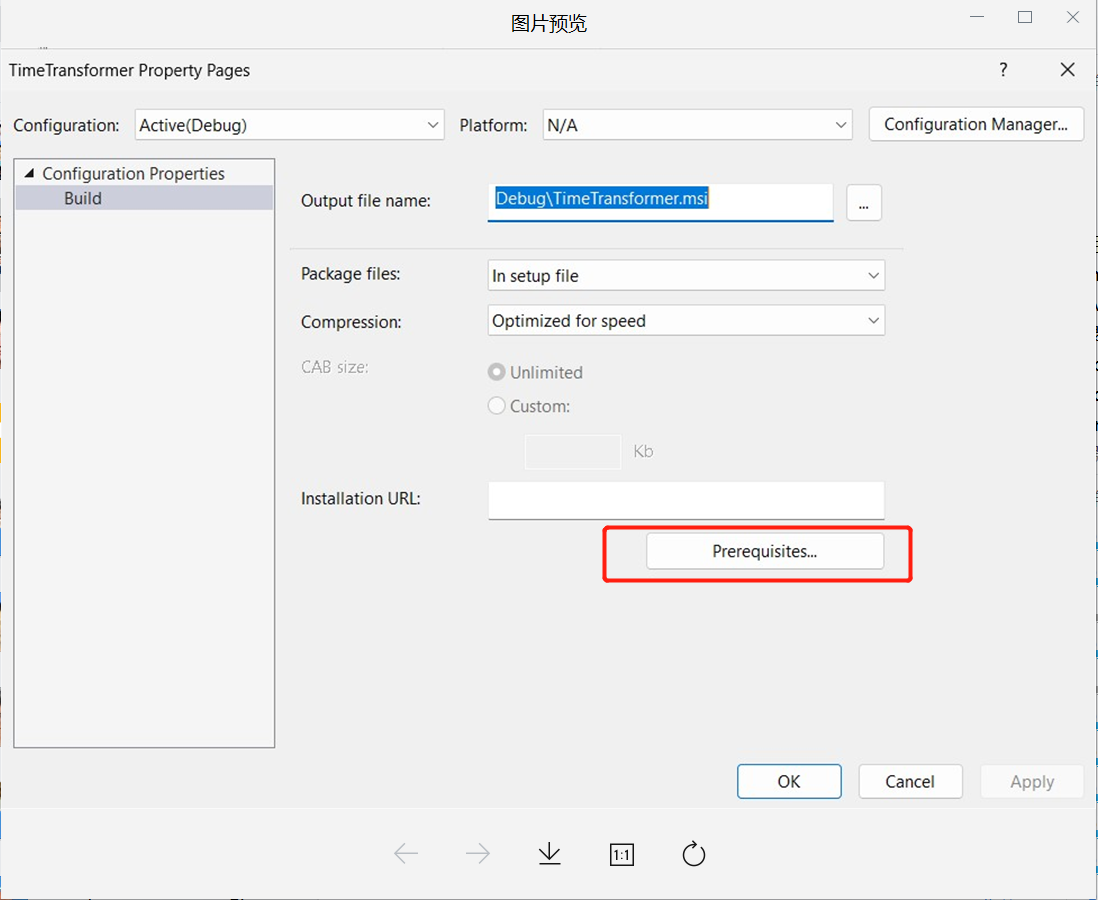Click the Installation URL text field
Viewport: 1098px width, 900px height.
point(686,500)
